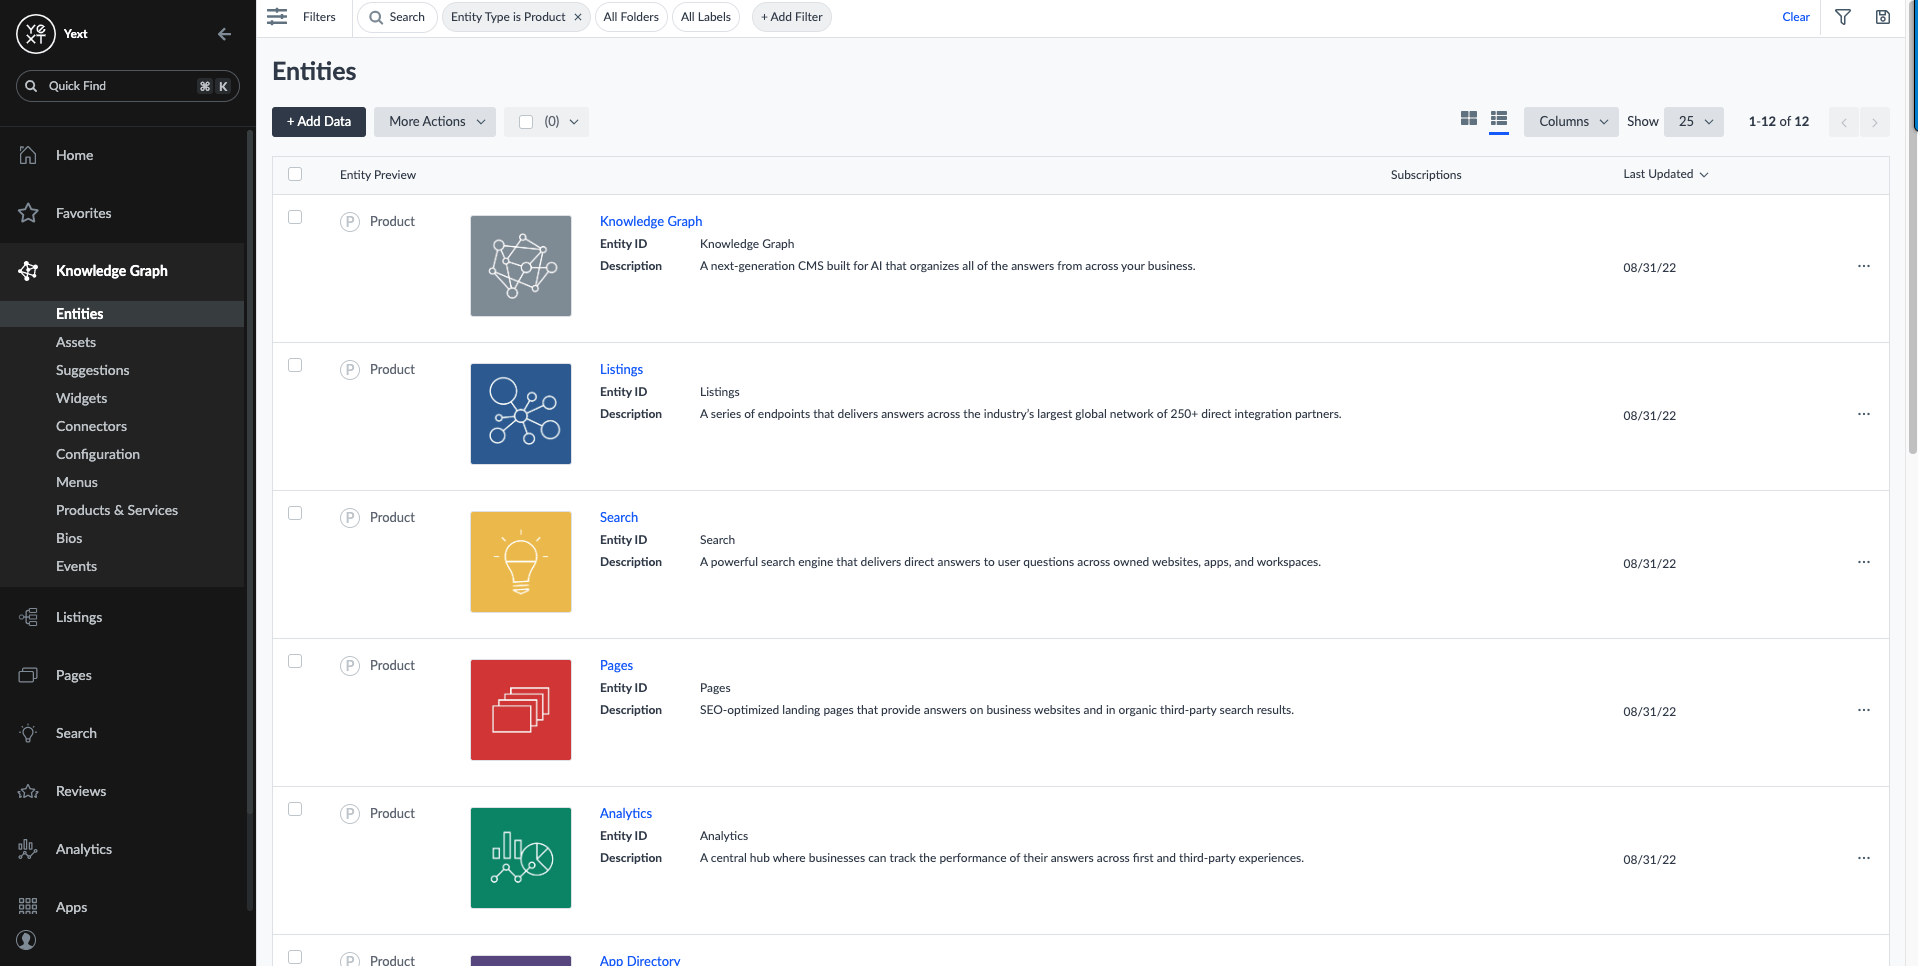The height and width of the screenshot is (966, 1918).
Task: Open the Connectors section in the sidebar
Action: tap(91, 426)
